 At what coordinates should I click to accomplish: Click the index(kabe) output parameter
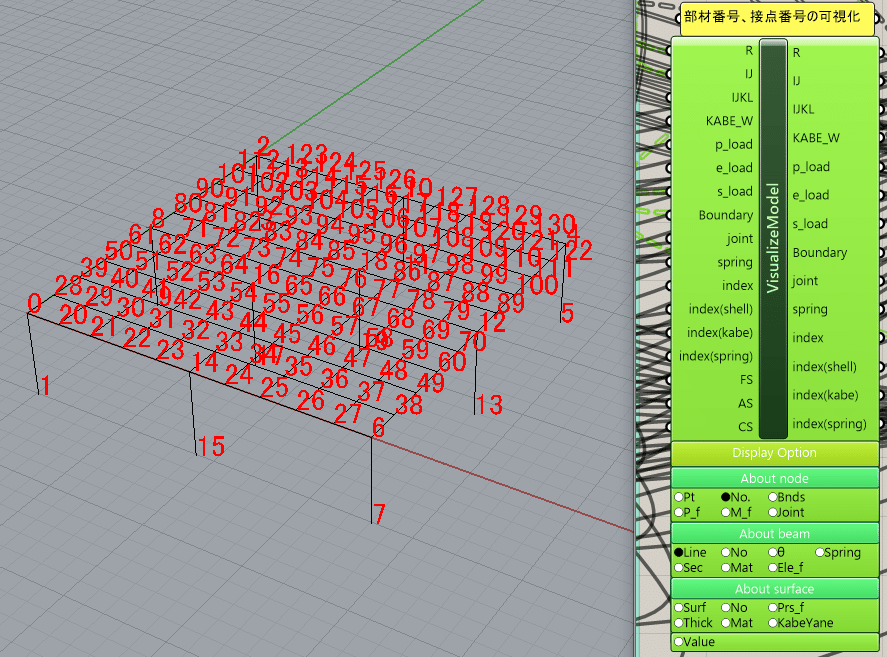[825, 395]
